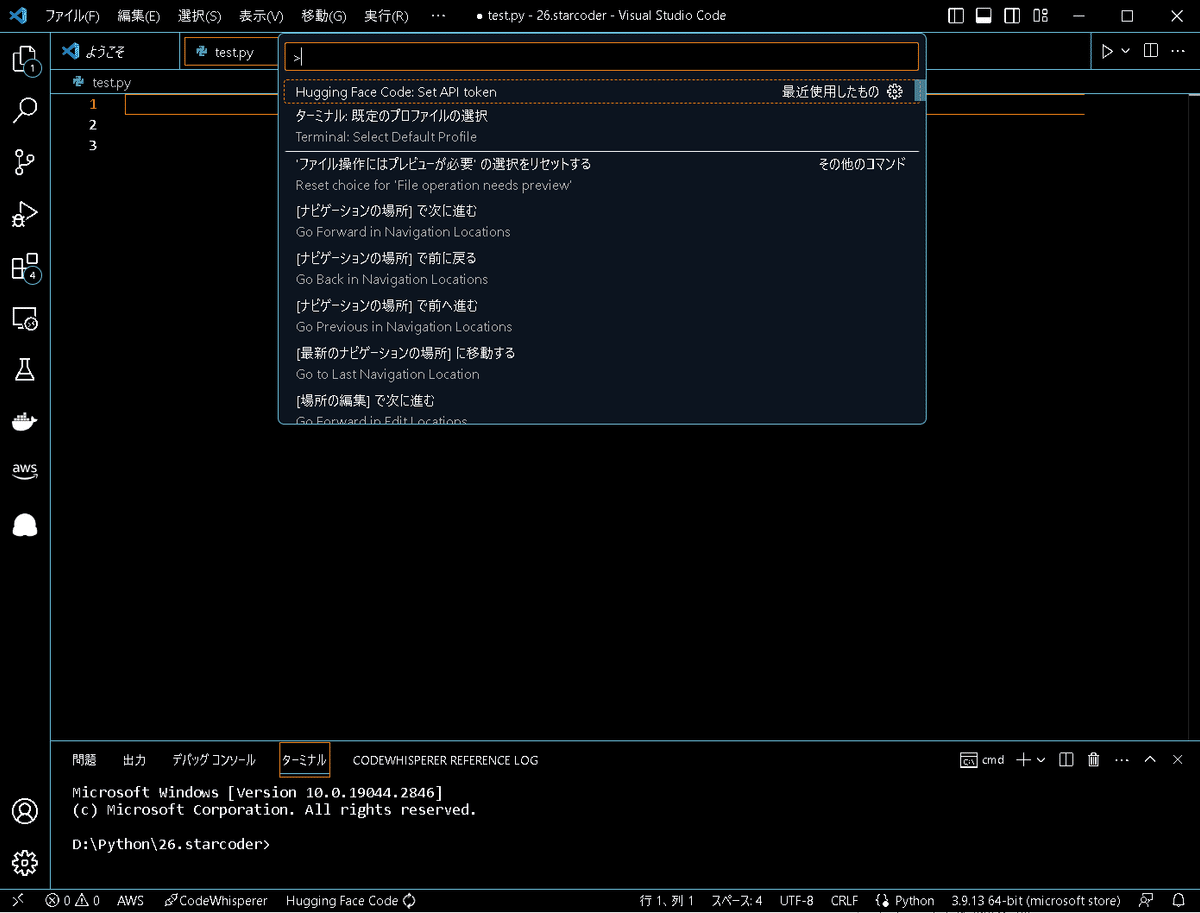The image size is (1200, 913).
Task: Click inside the command palette input field
Action: click(600, 56)
